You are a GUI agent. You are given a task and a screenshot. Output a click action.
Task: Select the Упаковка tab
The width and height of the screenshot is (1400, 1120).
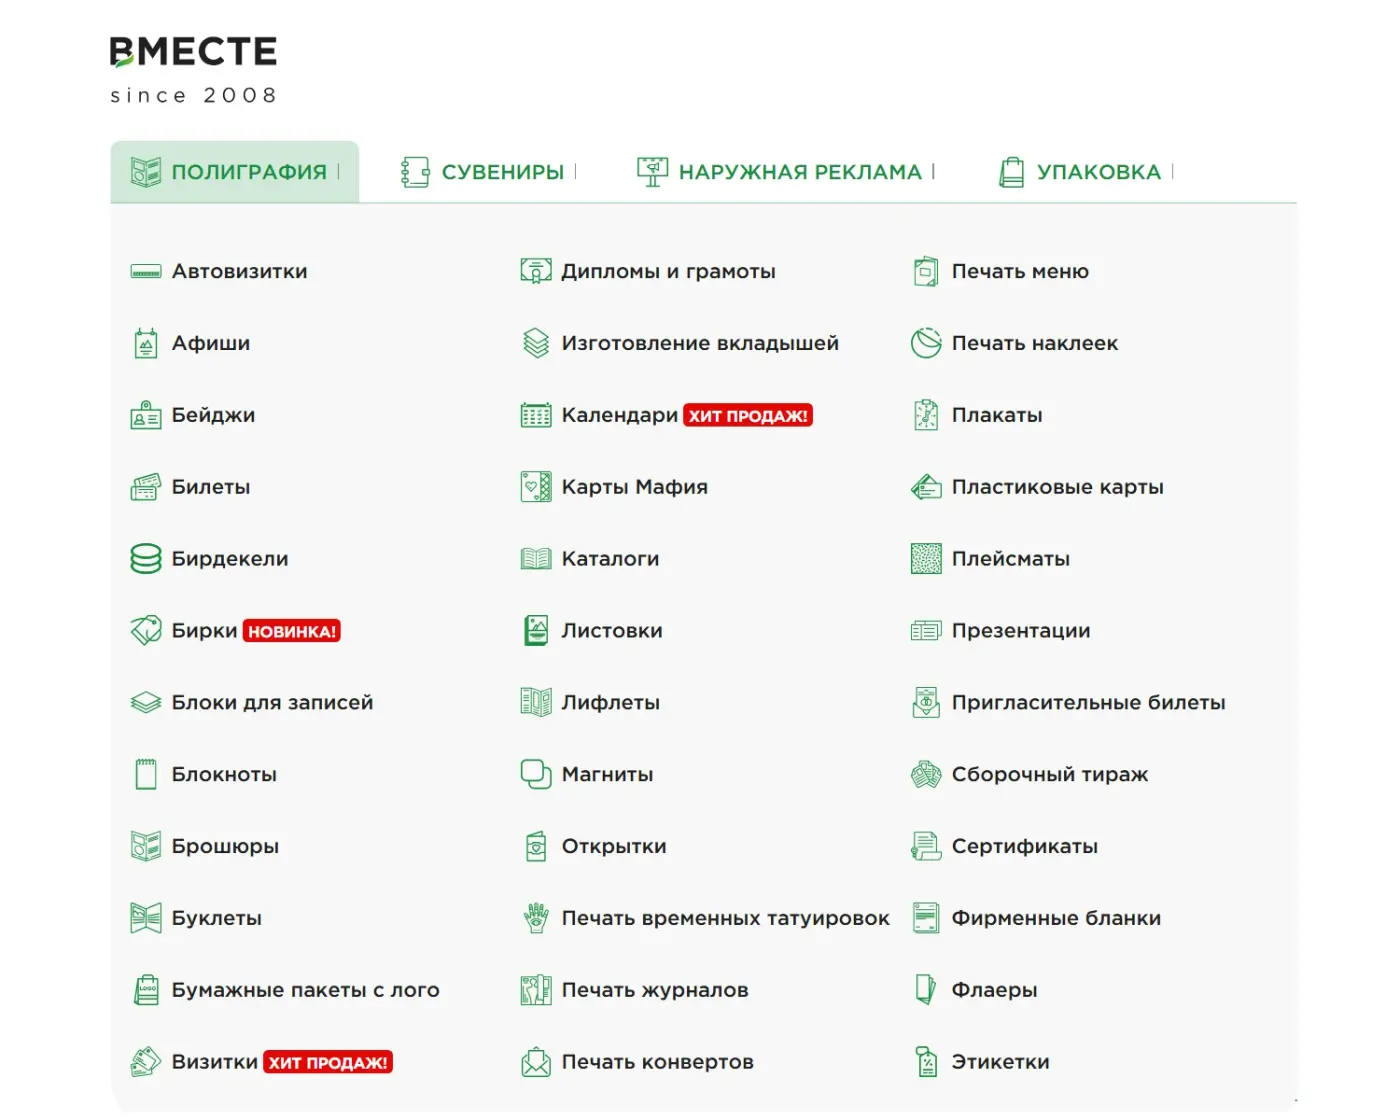(x=1086, y=172)
